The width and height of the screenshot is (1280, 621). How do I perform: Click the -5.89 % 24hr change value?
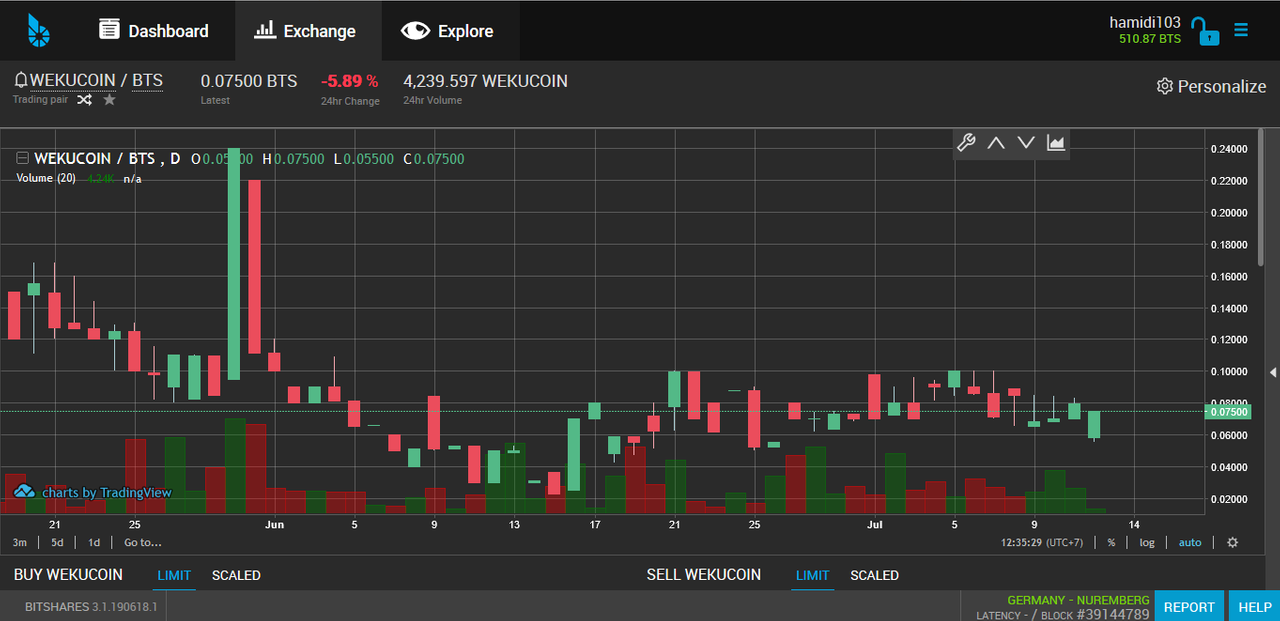[349, 81]
